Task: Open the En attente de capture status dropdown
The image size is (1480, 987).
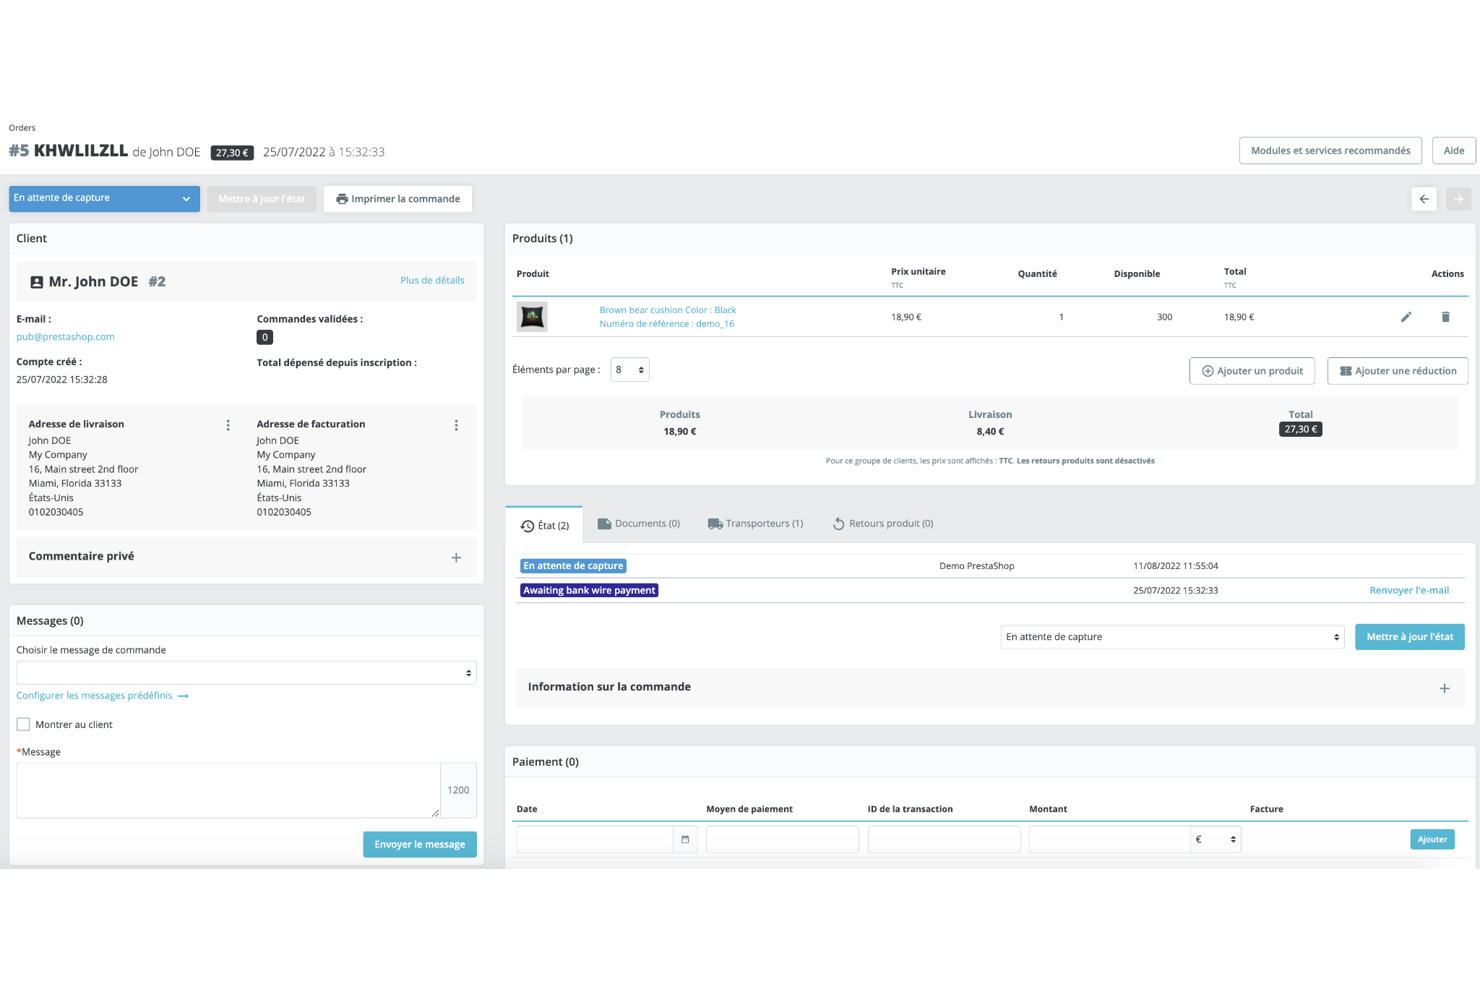Action: tap(103, 198)
